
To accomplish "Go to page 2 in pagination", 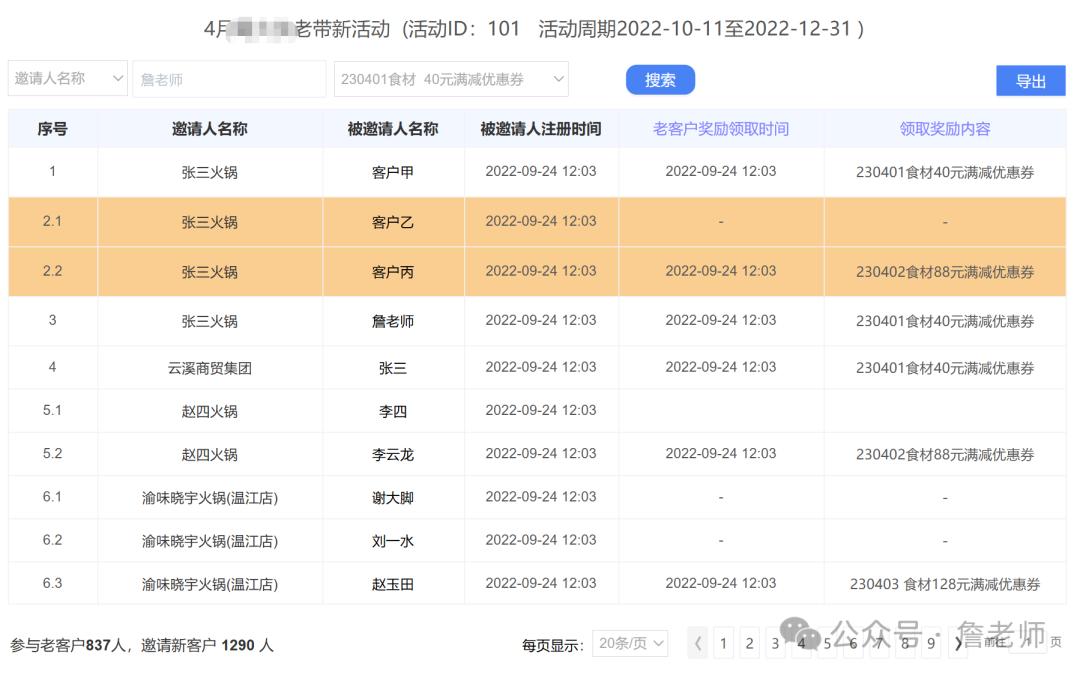I will [x=749, y=644].
